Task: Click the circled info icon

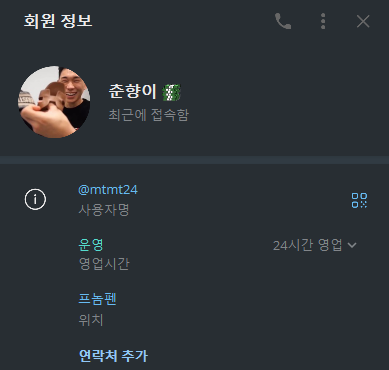Action: point(35,199)
